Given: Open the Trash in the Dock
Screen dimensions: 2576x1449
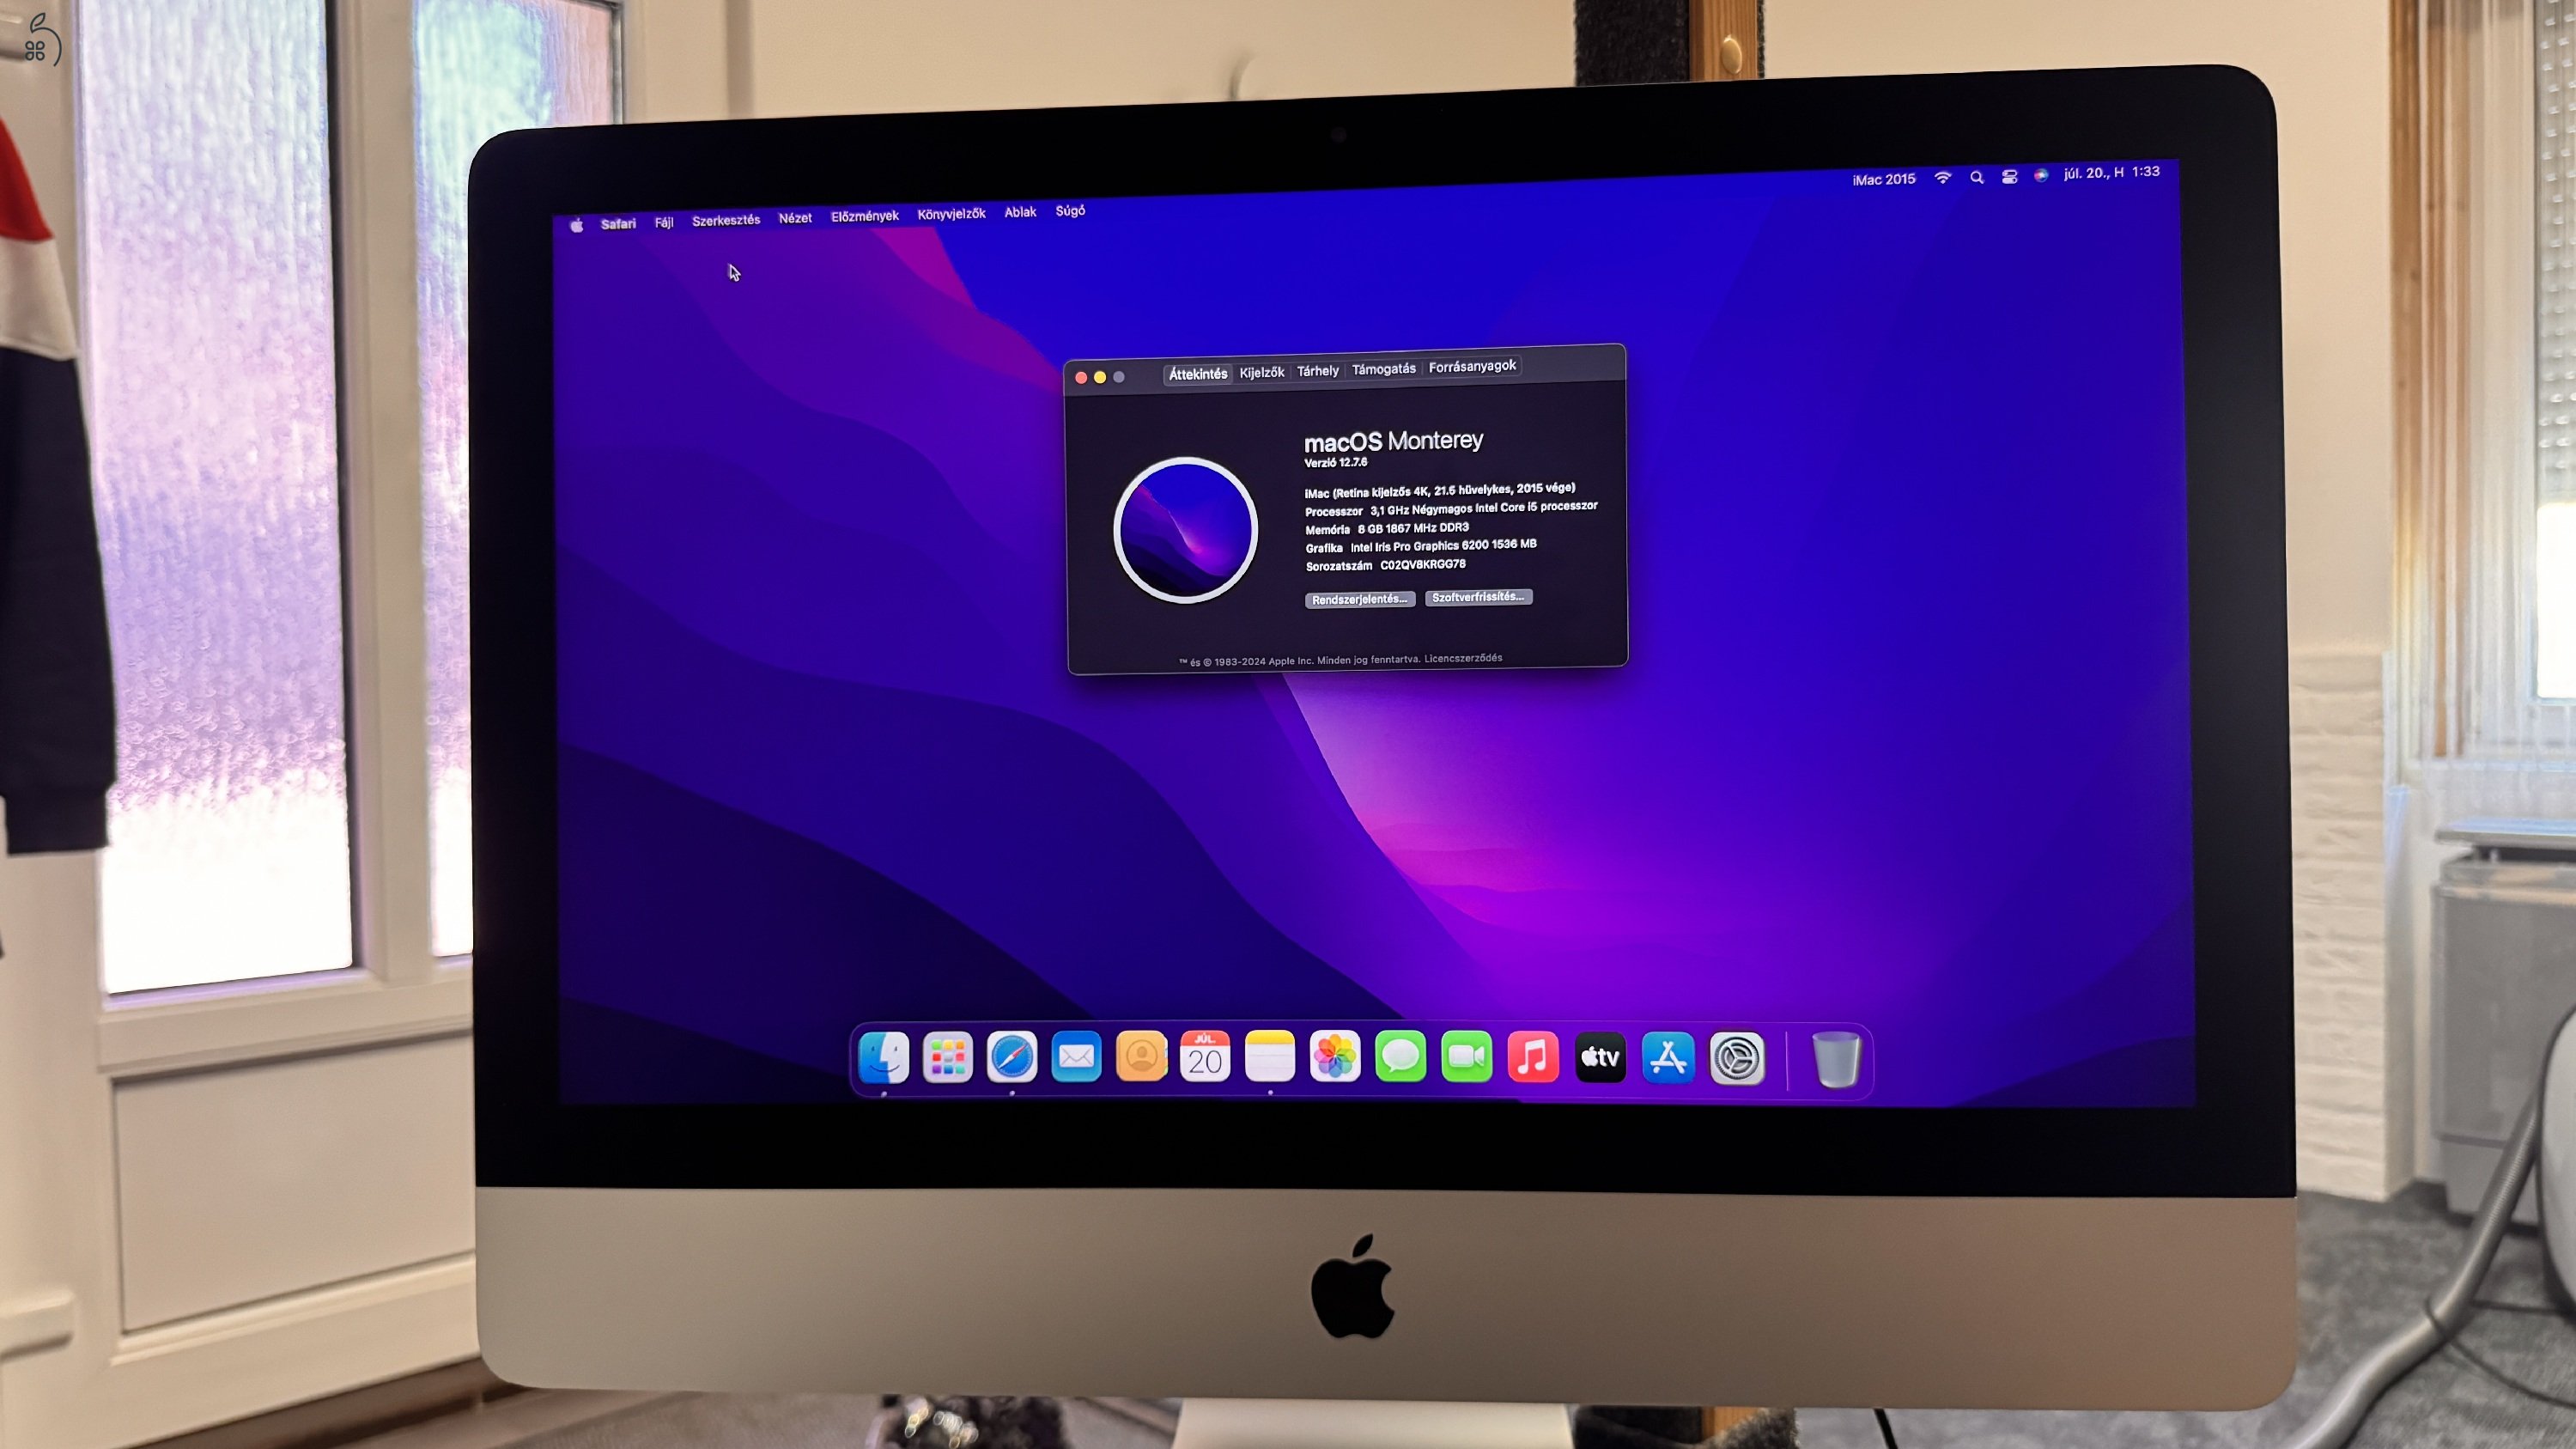Looking at the screenshot, I should tap(1836, 1060).
